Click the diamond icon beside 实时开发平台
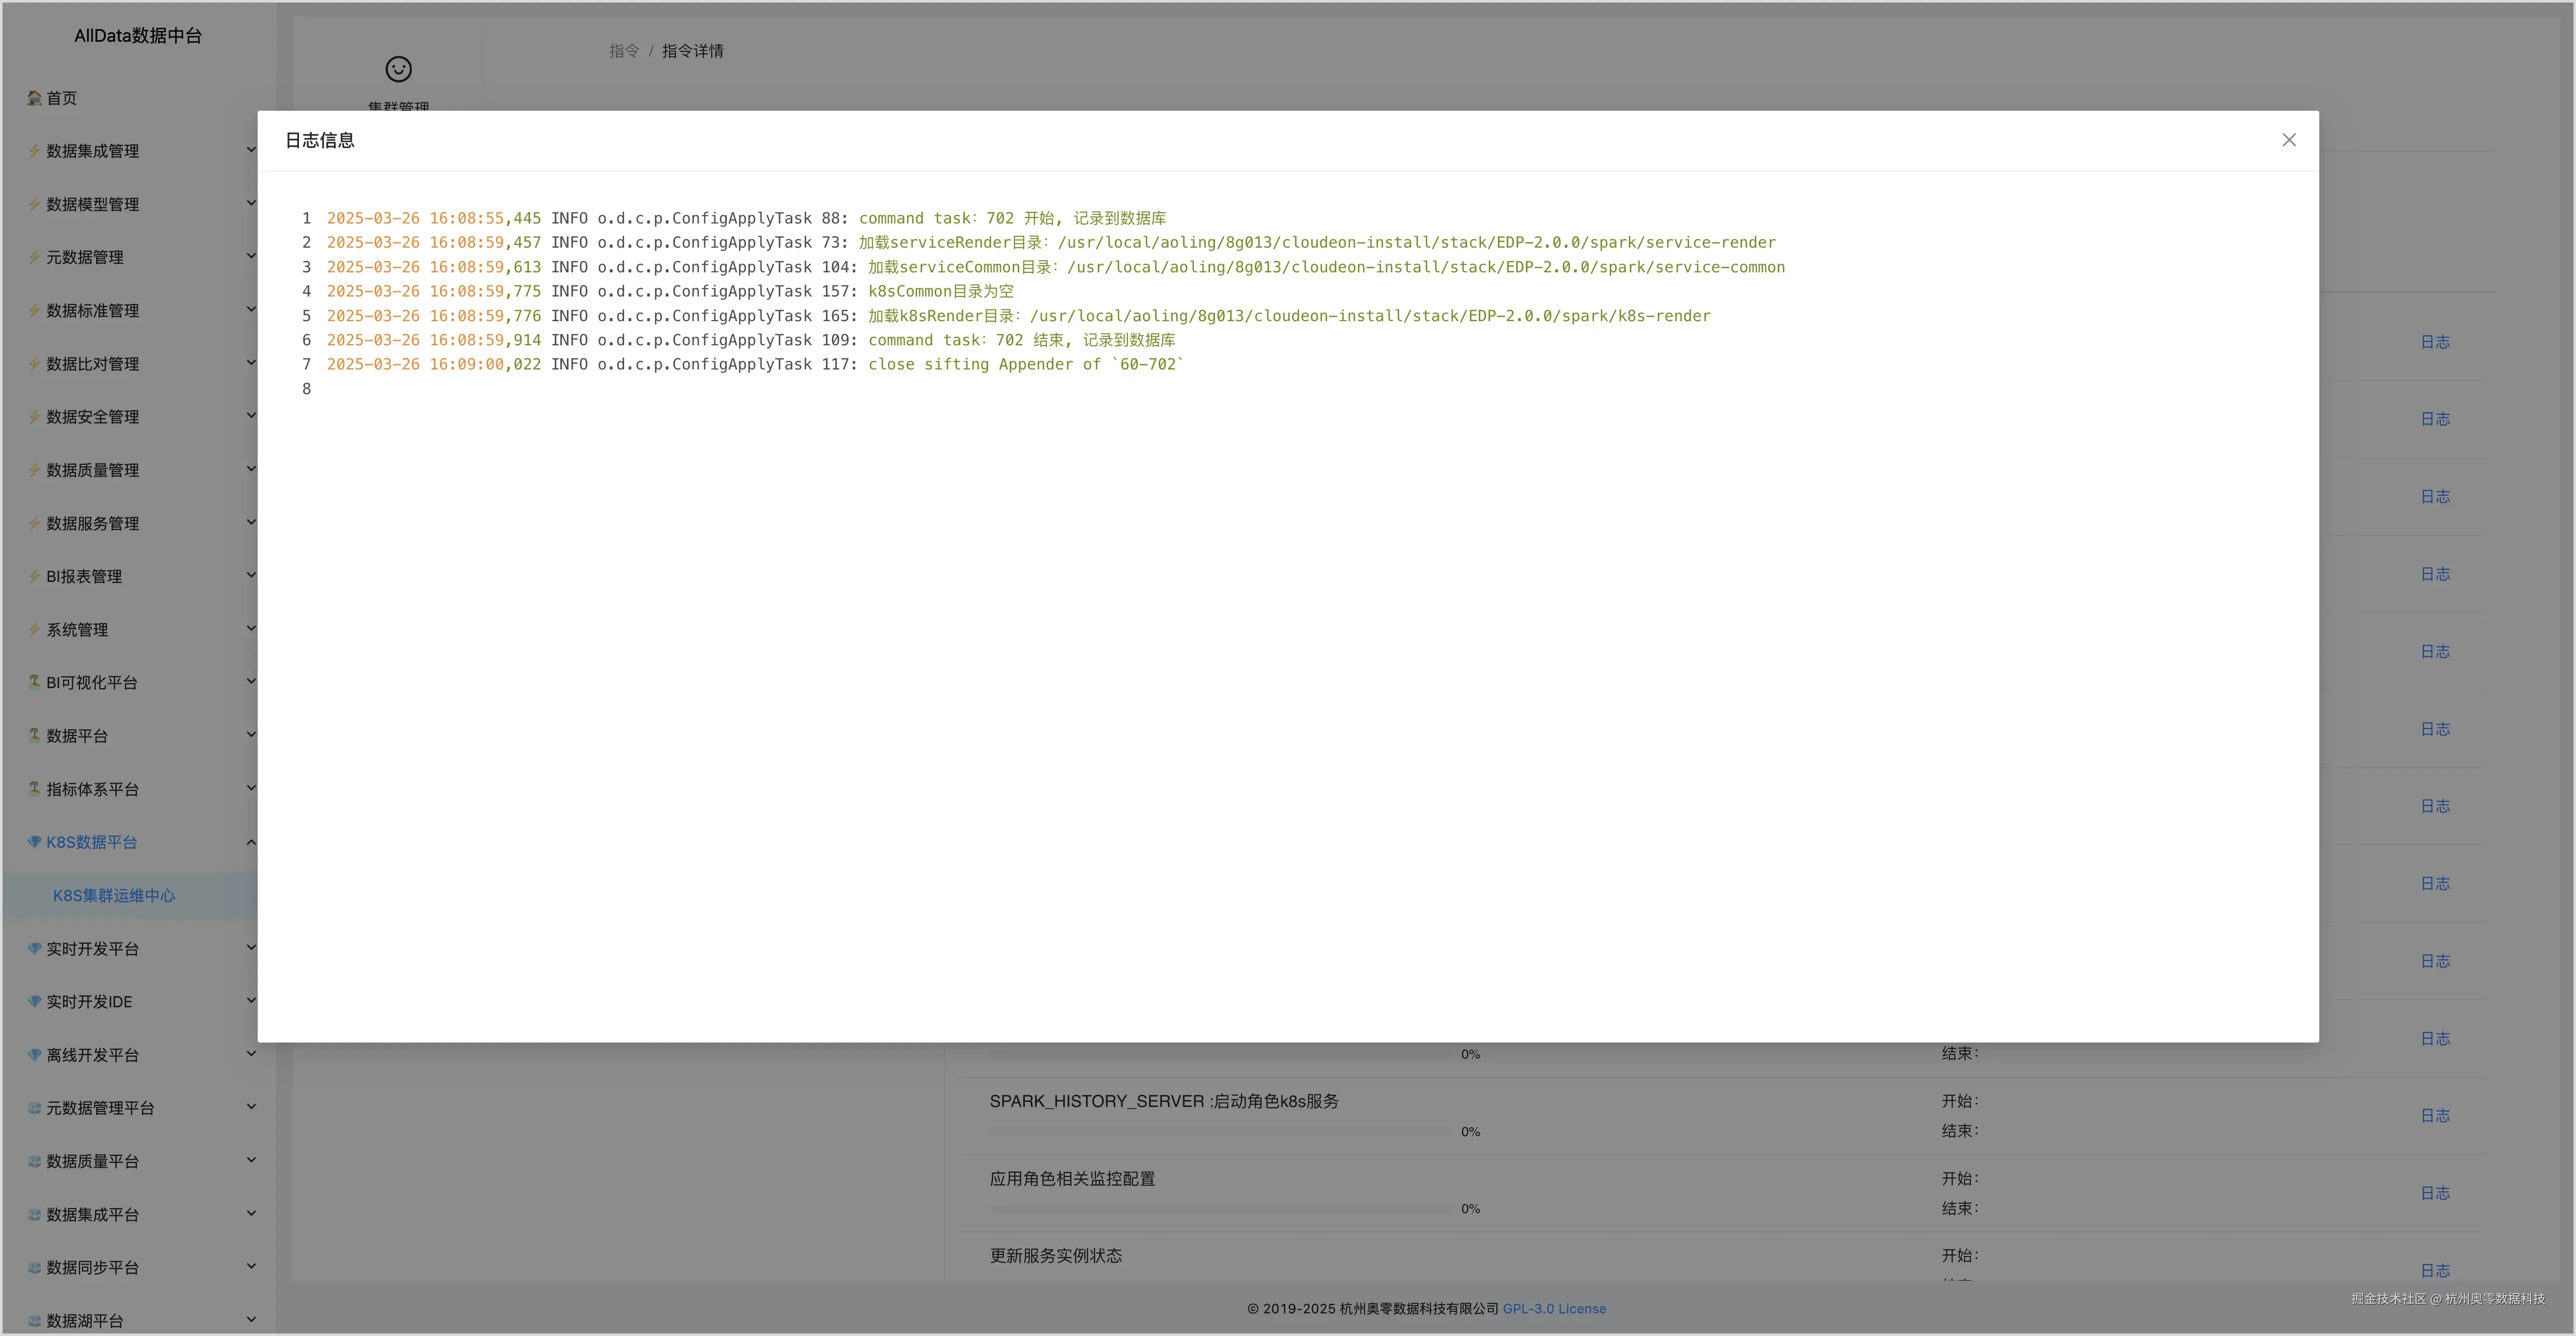 pos(34,948)
